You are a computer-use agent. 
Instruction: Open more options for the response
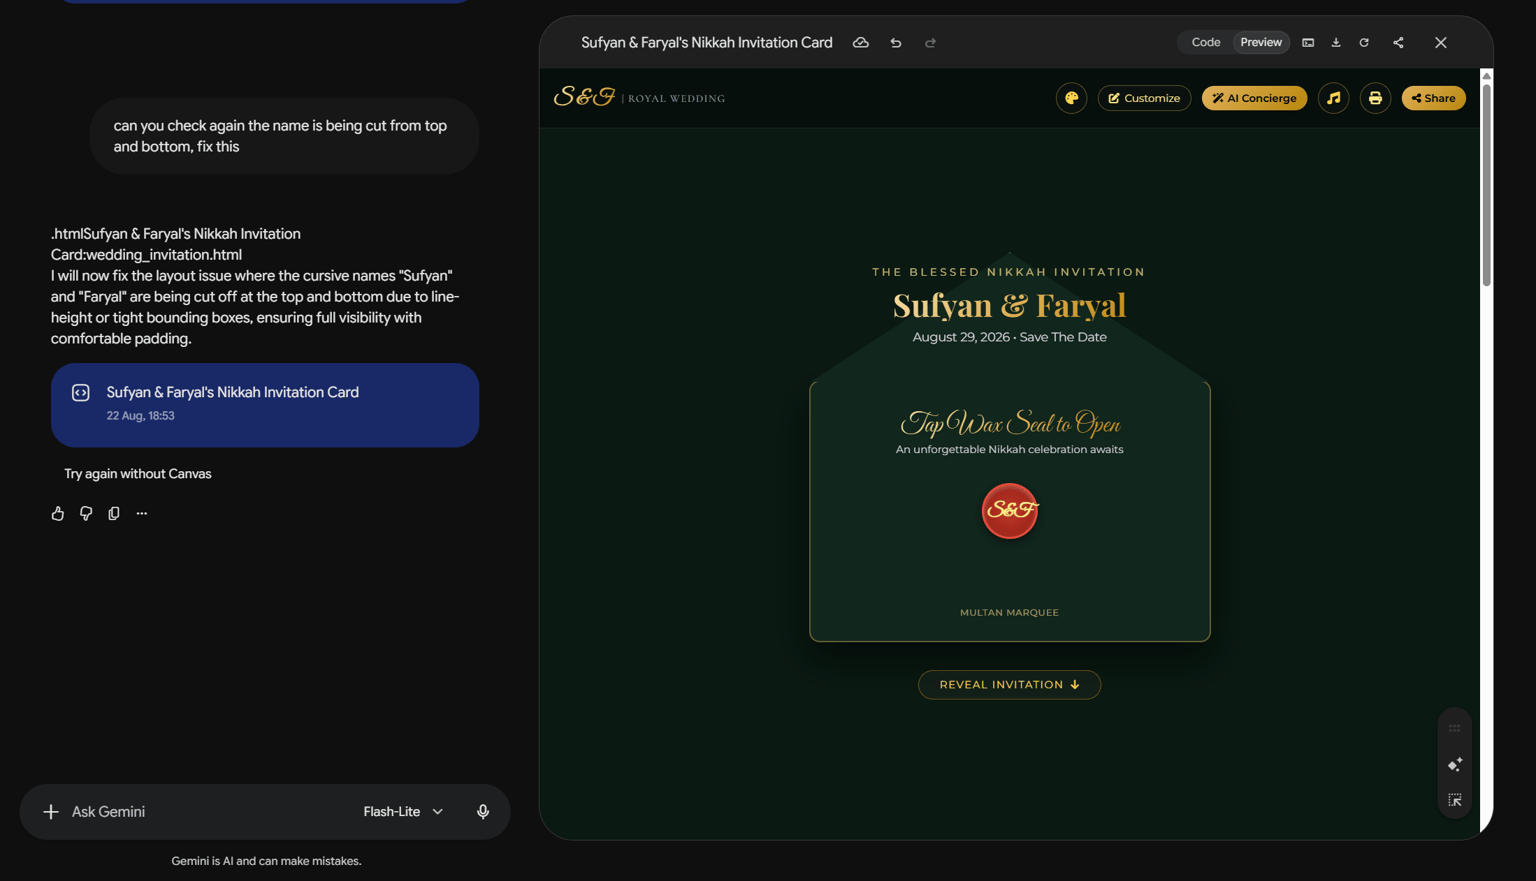[x=142, y=513]
